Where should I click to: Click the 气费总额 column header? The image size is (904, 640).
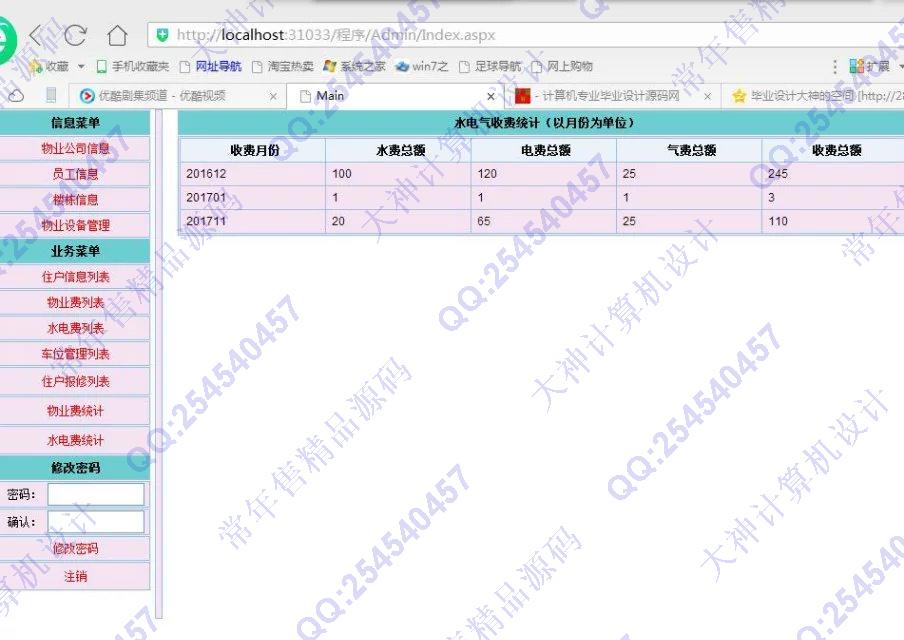(x=690, y=150)
